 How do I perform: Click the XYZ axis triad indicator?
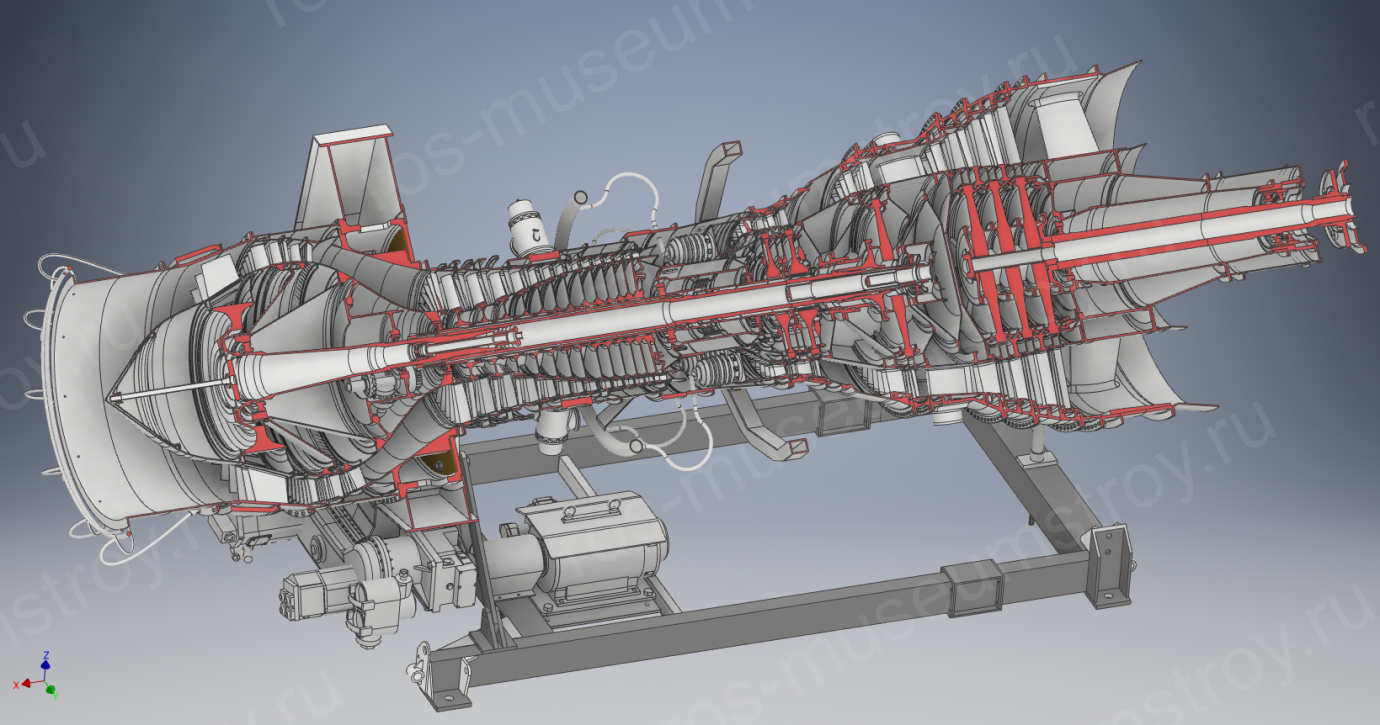(42, 674)
